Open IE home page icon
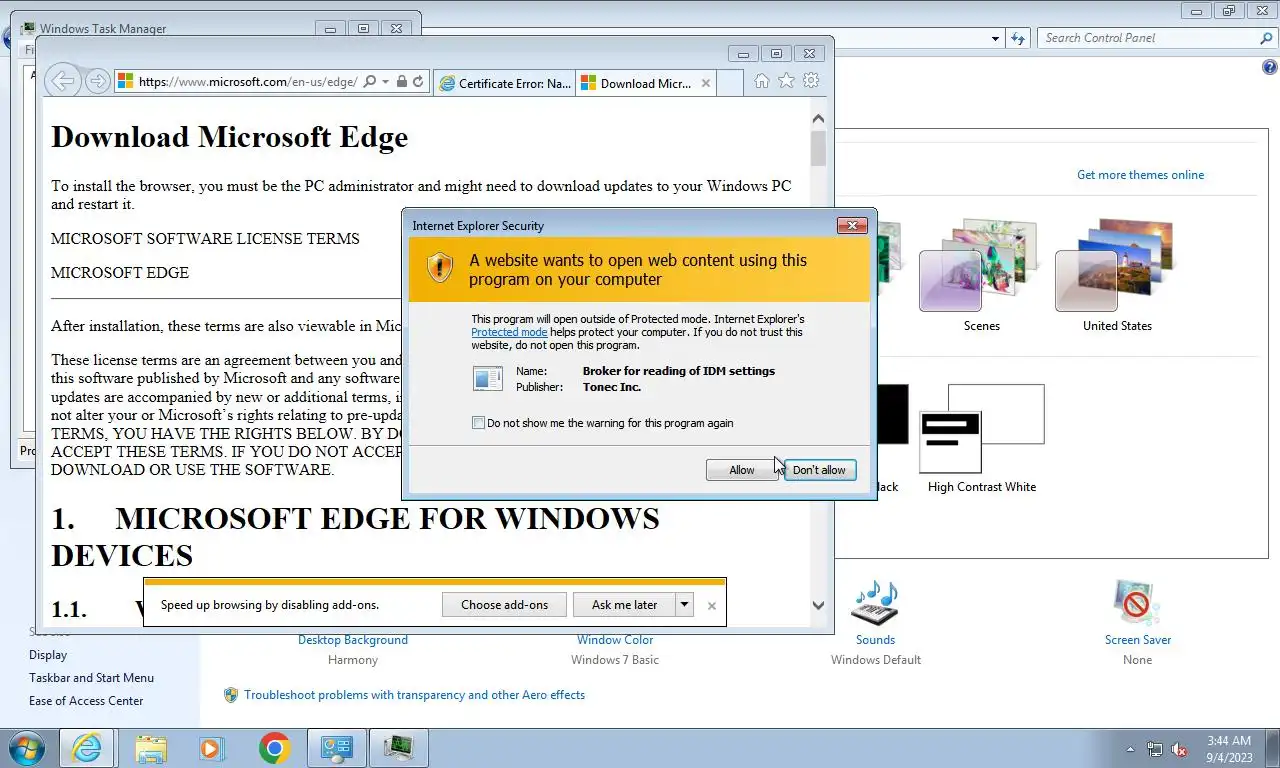Screen dimensions: 1280x768 [762, 81]
